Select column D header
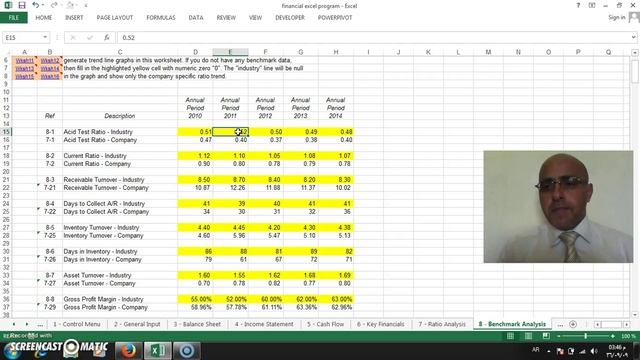The width and height of the screenshot is (640, 360). 195,52
